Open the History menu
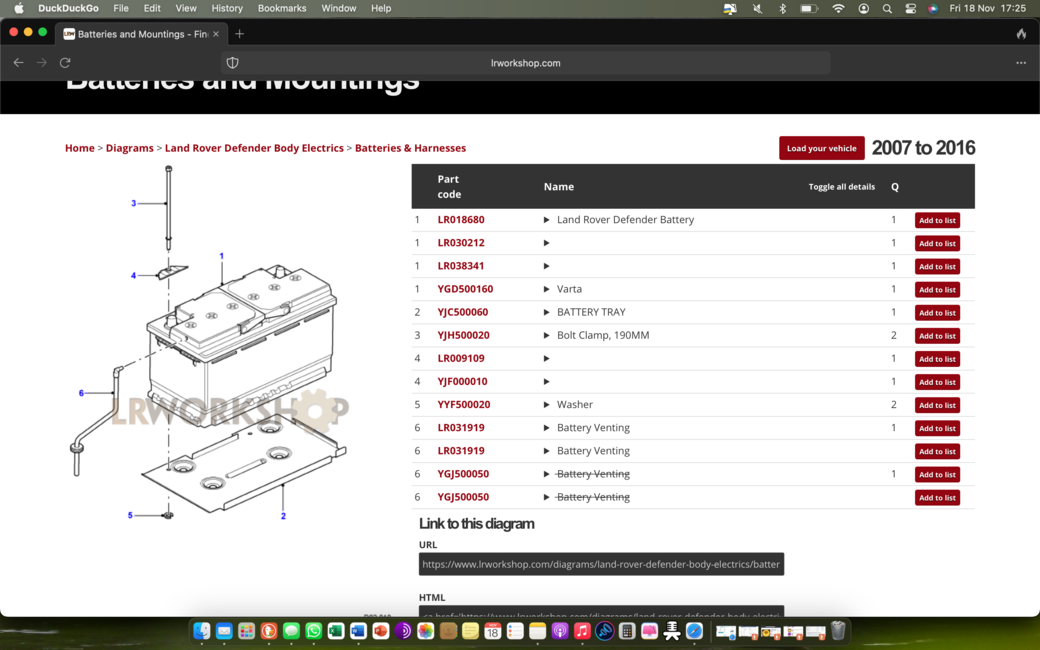 [227, 9]
